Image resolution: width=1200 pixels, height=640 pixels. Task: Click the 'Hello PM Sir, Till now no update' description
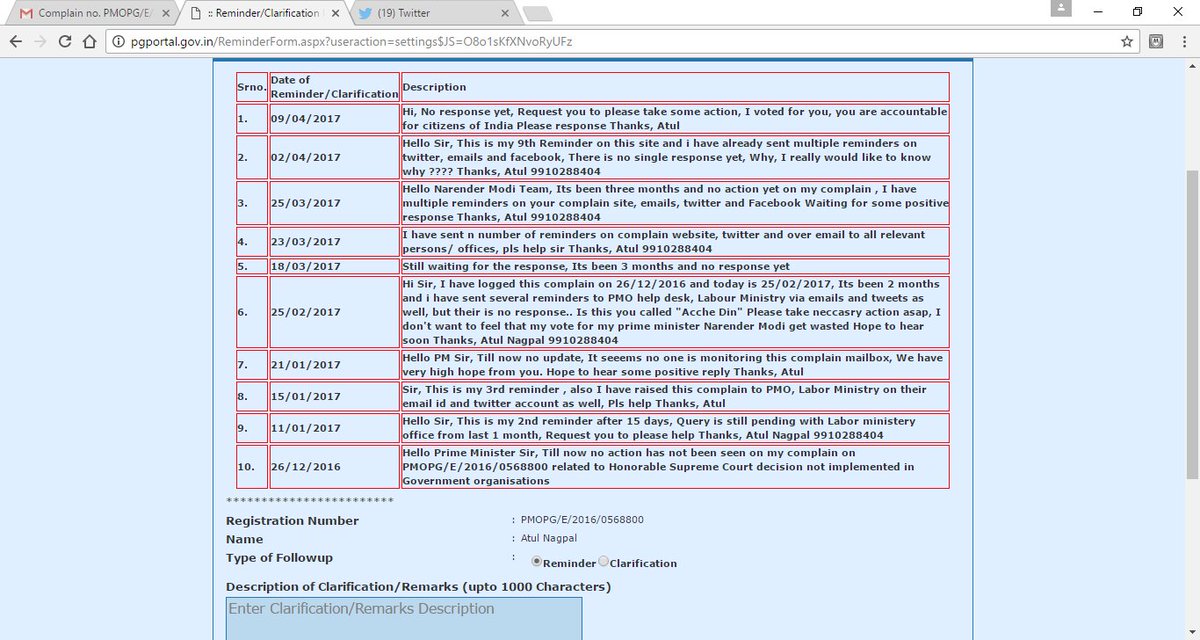click(675, 364)
